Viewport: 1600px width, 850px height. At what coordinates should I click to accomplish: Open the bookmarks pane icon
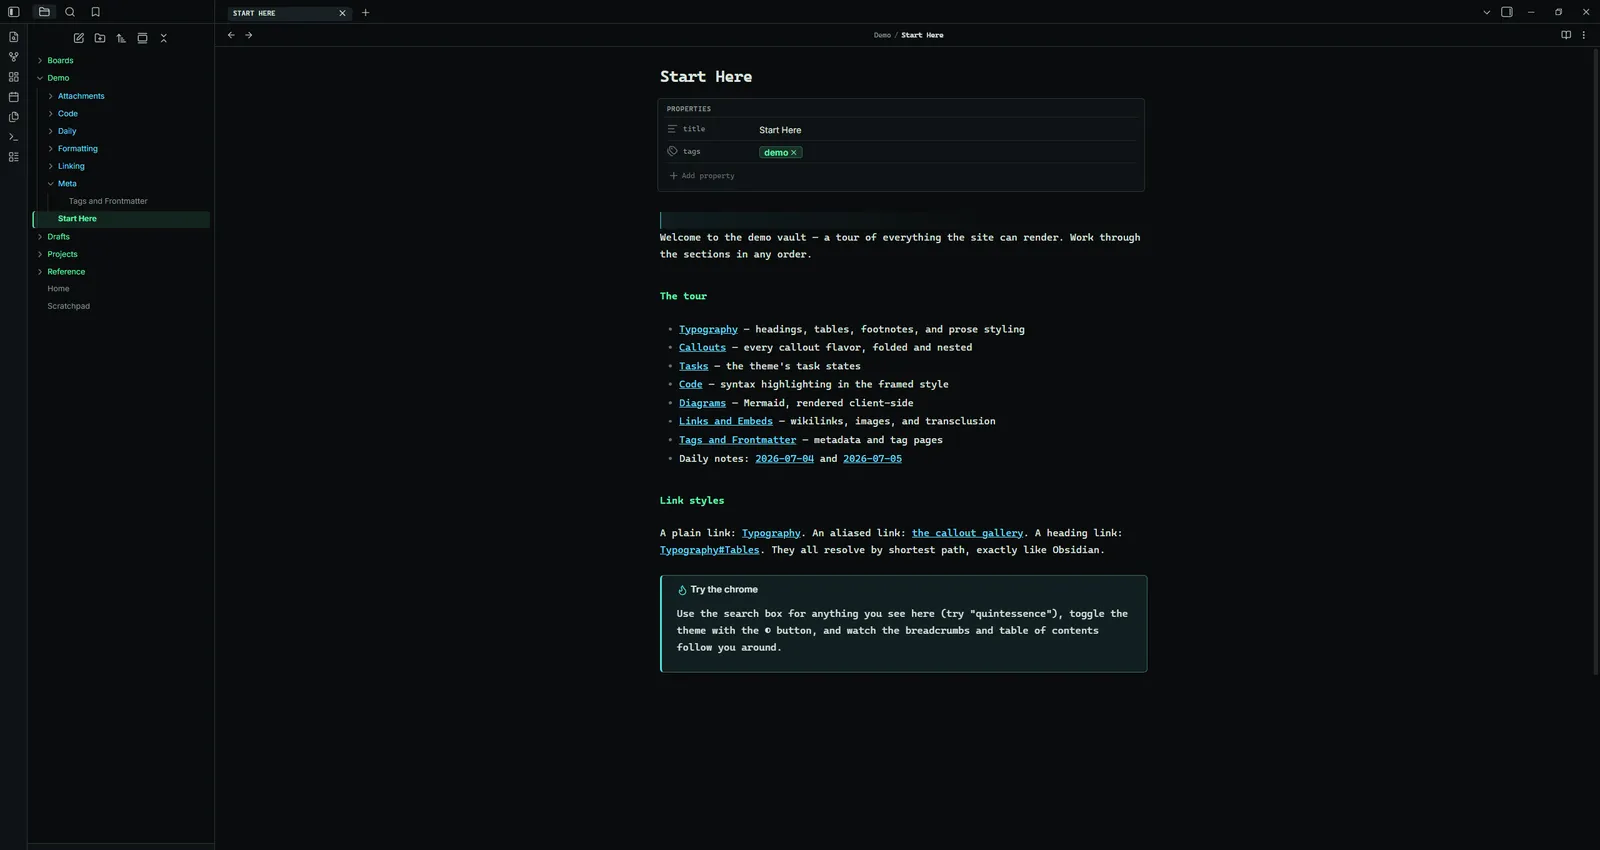pos(96,12)
